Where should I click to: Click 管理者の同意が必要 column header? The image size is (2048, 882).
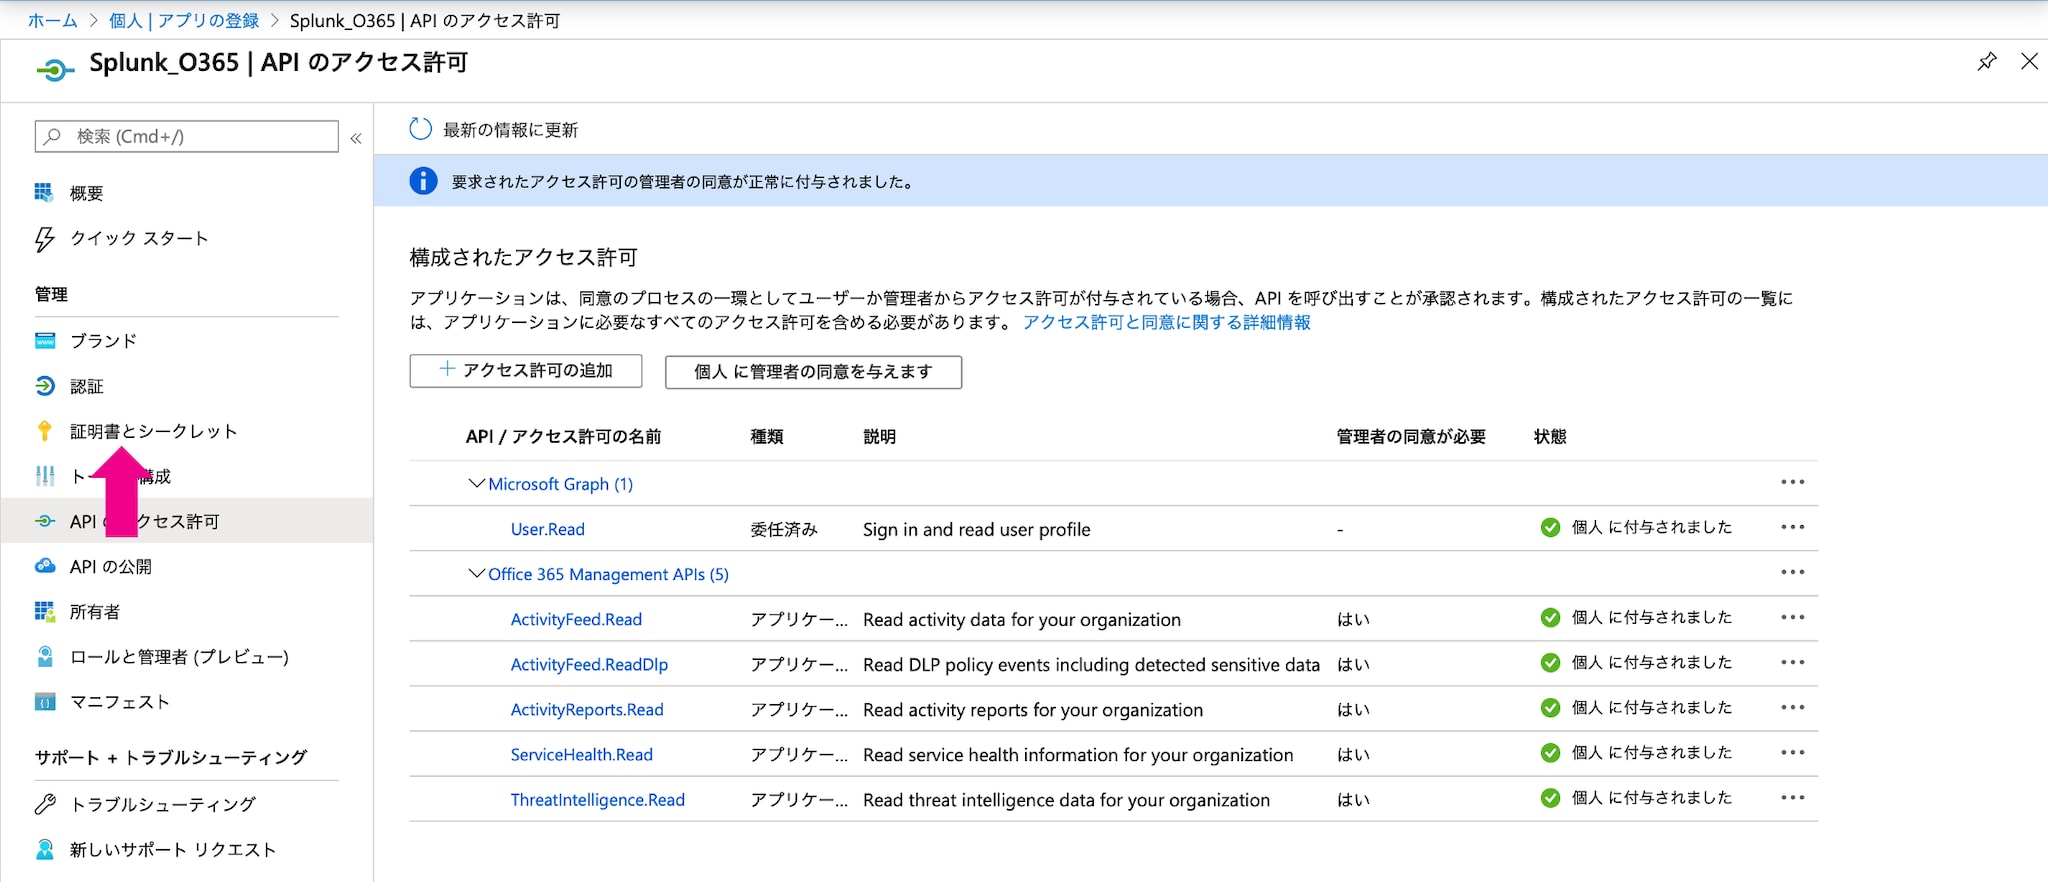click(x=1411, y=436)
